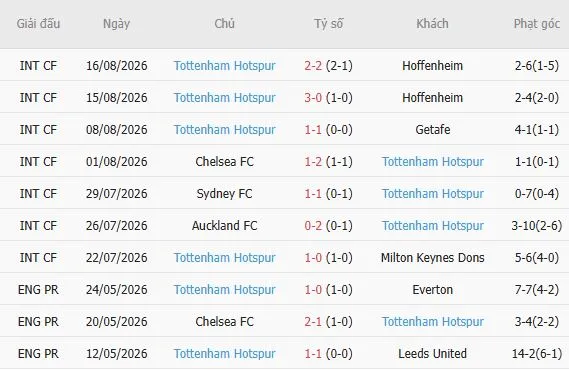
Task: Select Sydney FC home team name
Action: coord(225,194)
